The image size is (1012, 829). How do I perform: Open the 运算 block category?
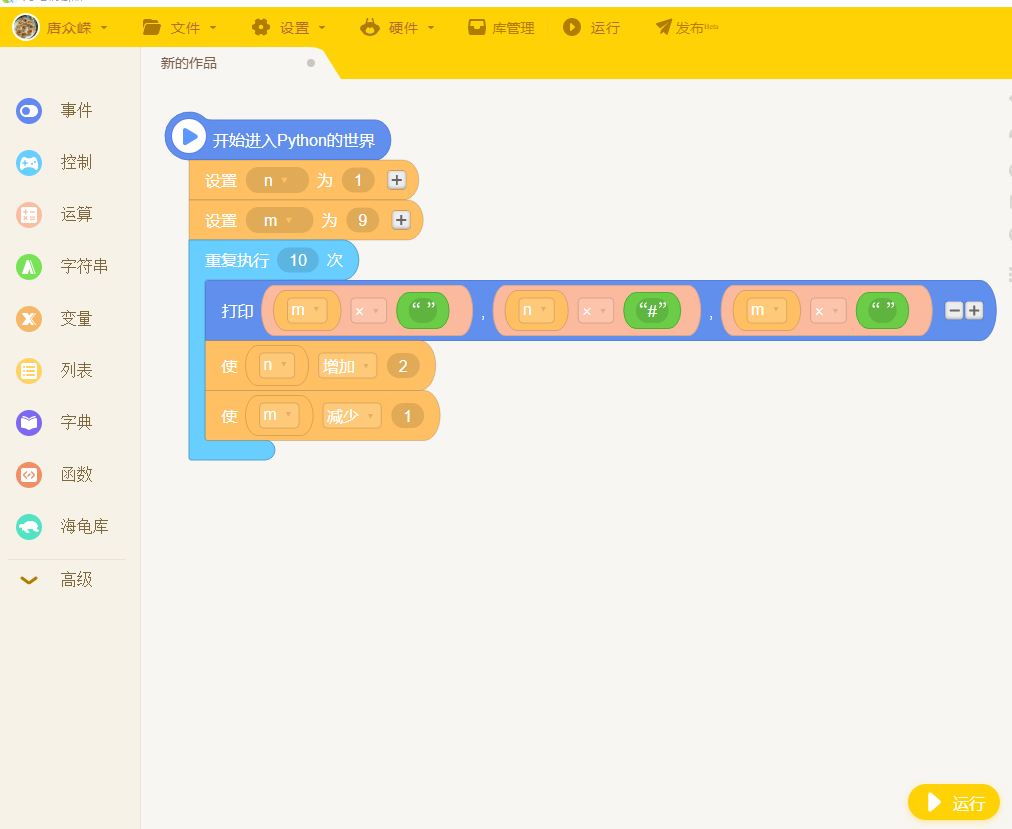(55, 214)
